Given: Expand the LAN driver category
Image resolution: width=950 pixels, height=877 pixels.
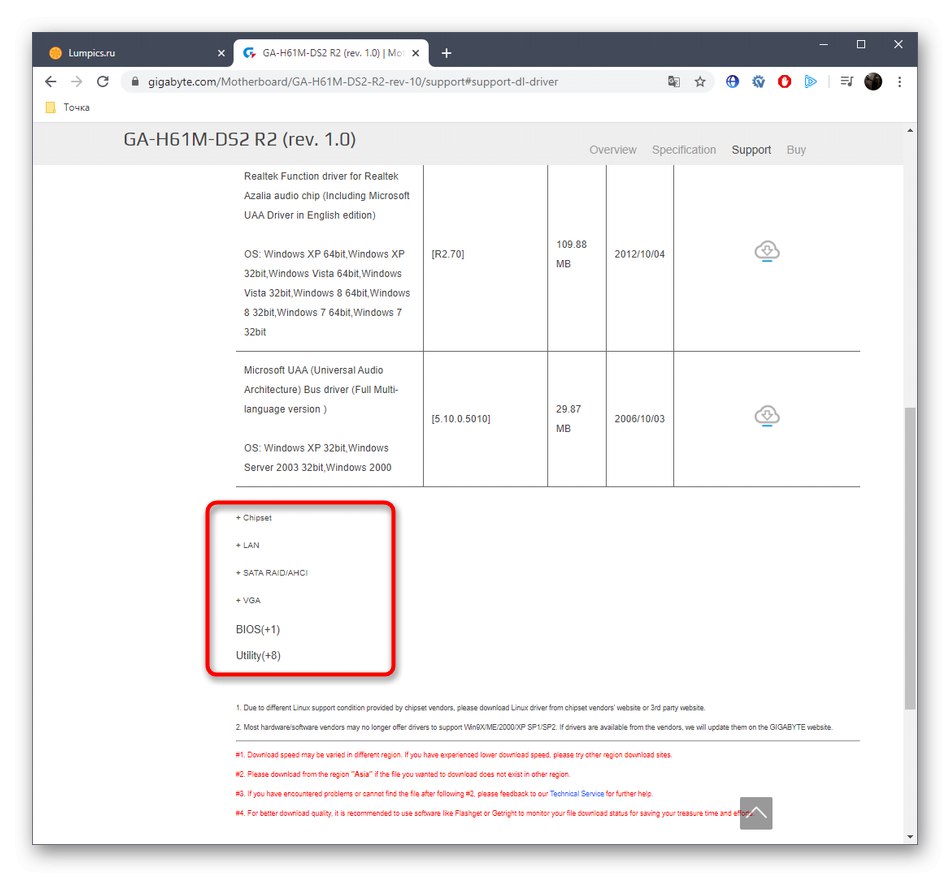Looking at the screenshot, I should pos(247,545).
